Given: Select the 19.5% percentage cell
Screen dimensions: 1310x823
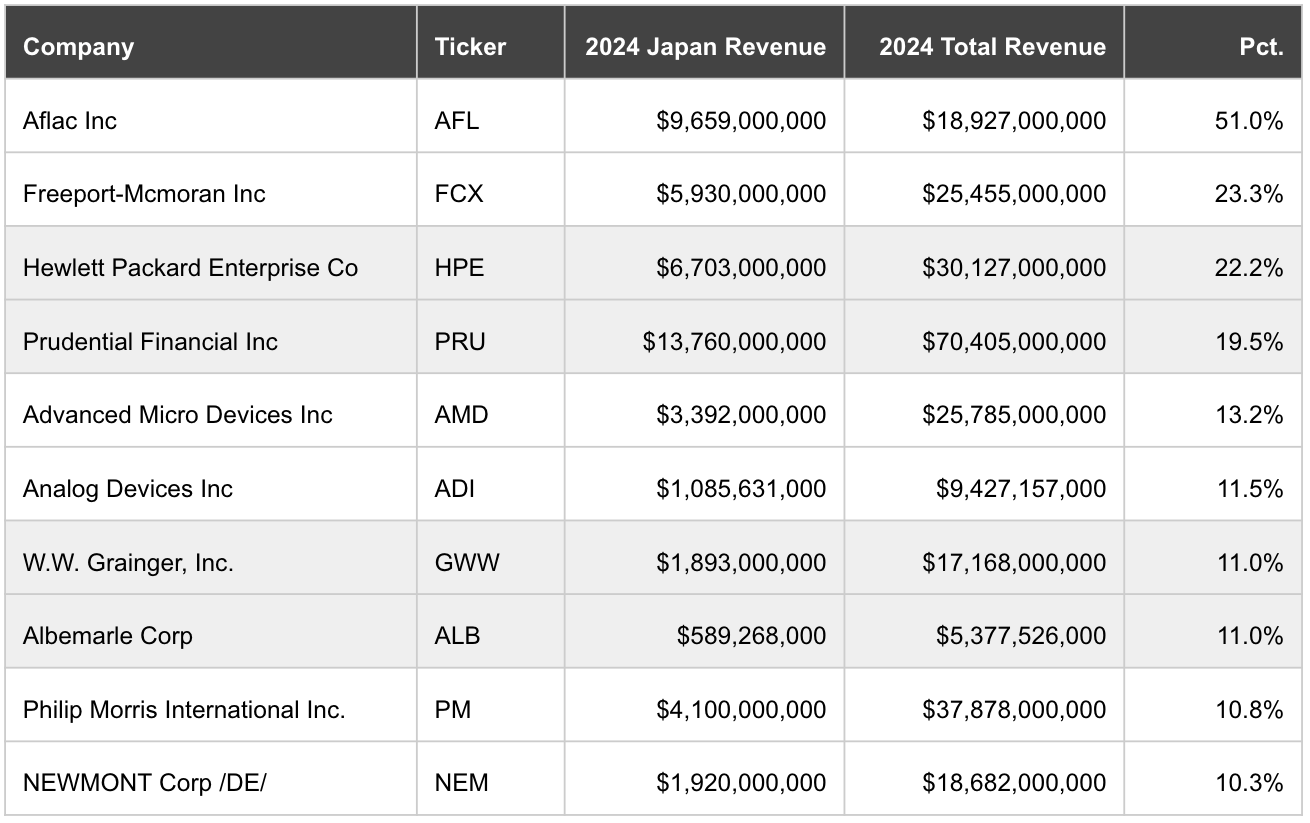Looking at the screenshot, I should pyautogui.click(x=1214, y=337).
